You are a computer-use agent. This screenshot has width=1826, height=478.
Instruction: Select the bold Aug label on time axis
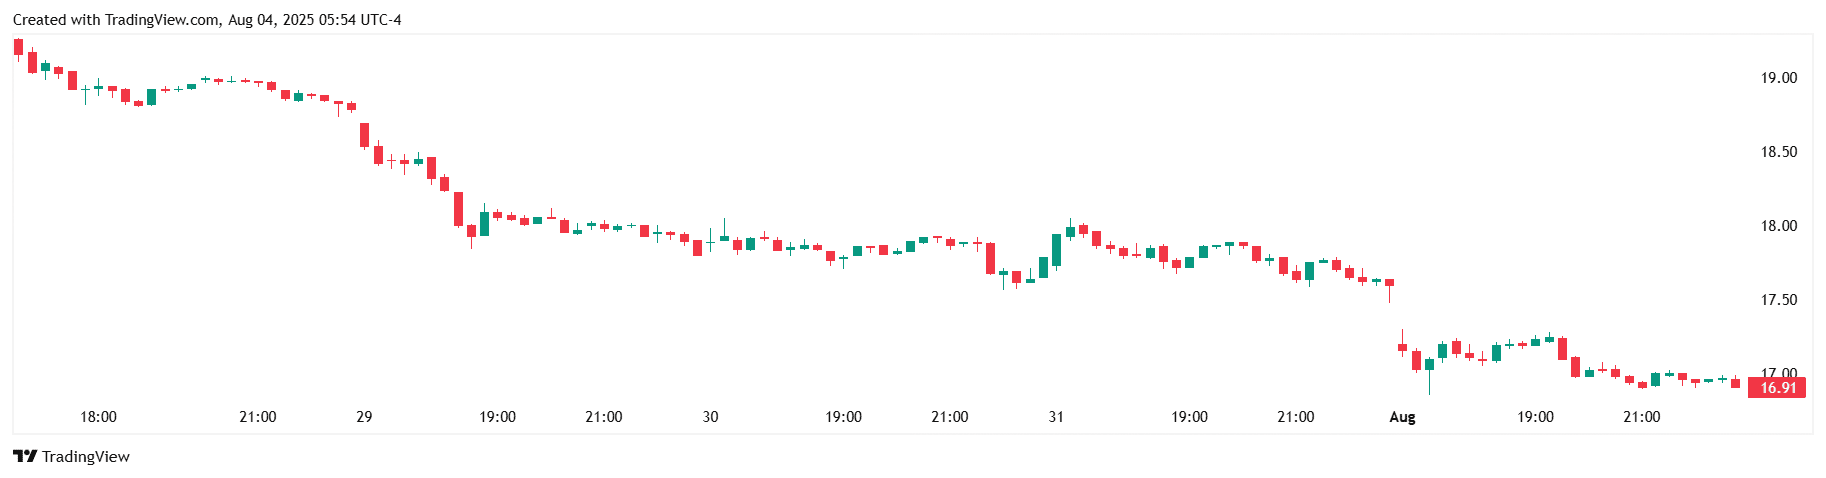(x=1402, y=417)
